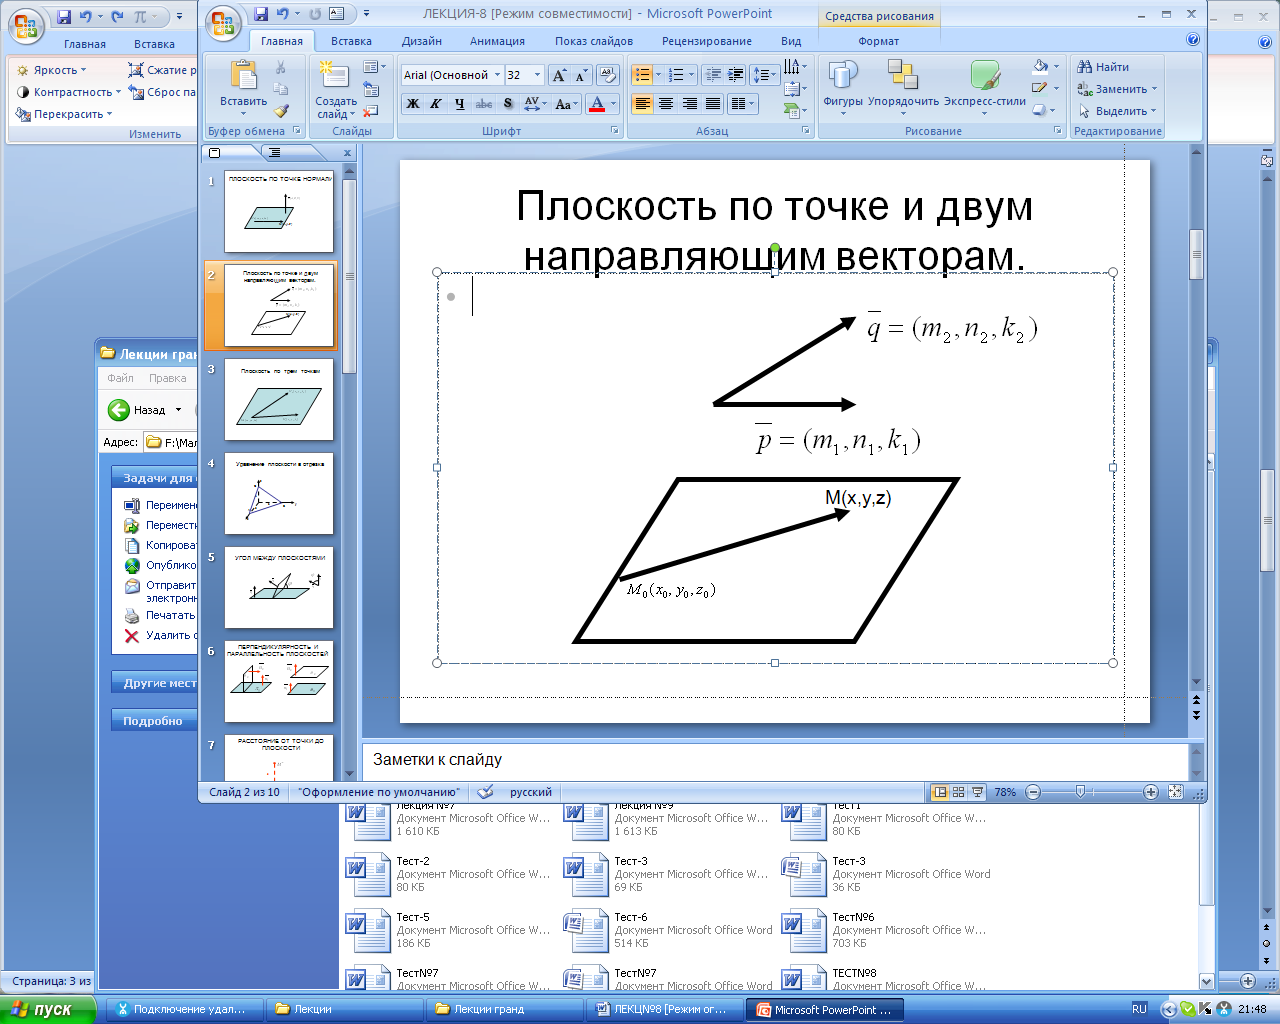Open the Формат ribbon tab

(879, 41)
